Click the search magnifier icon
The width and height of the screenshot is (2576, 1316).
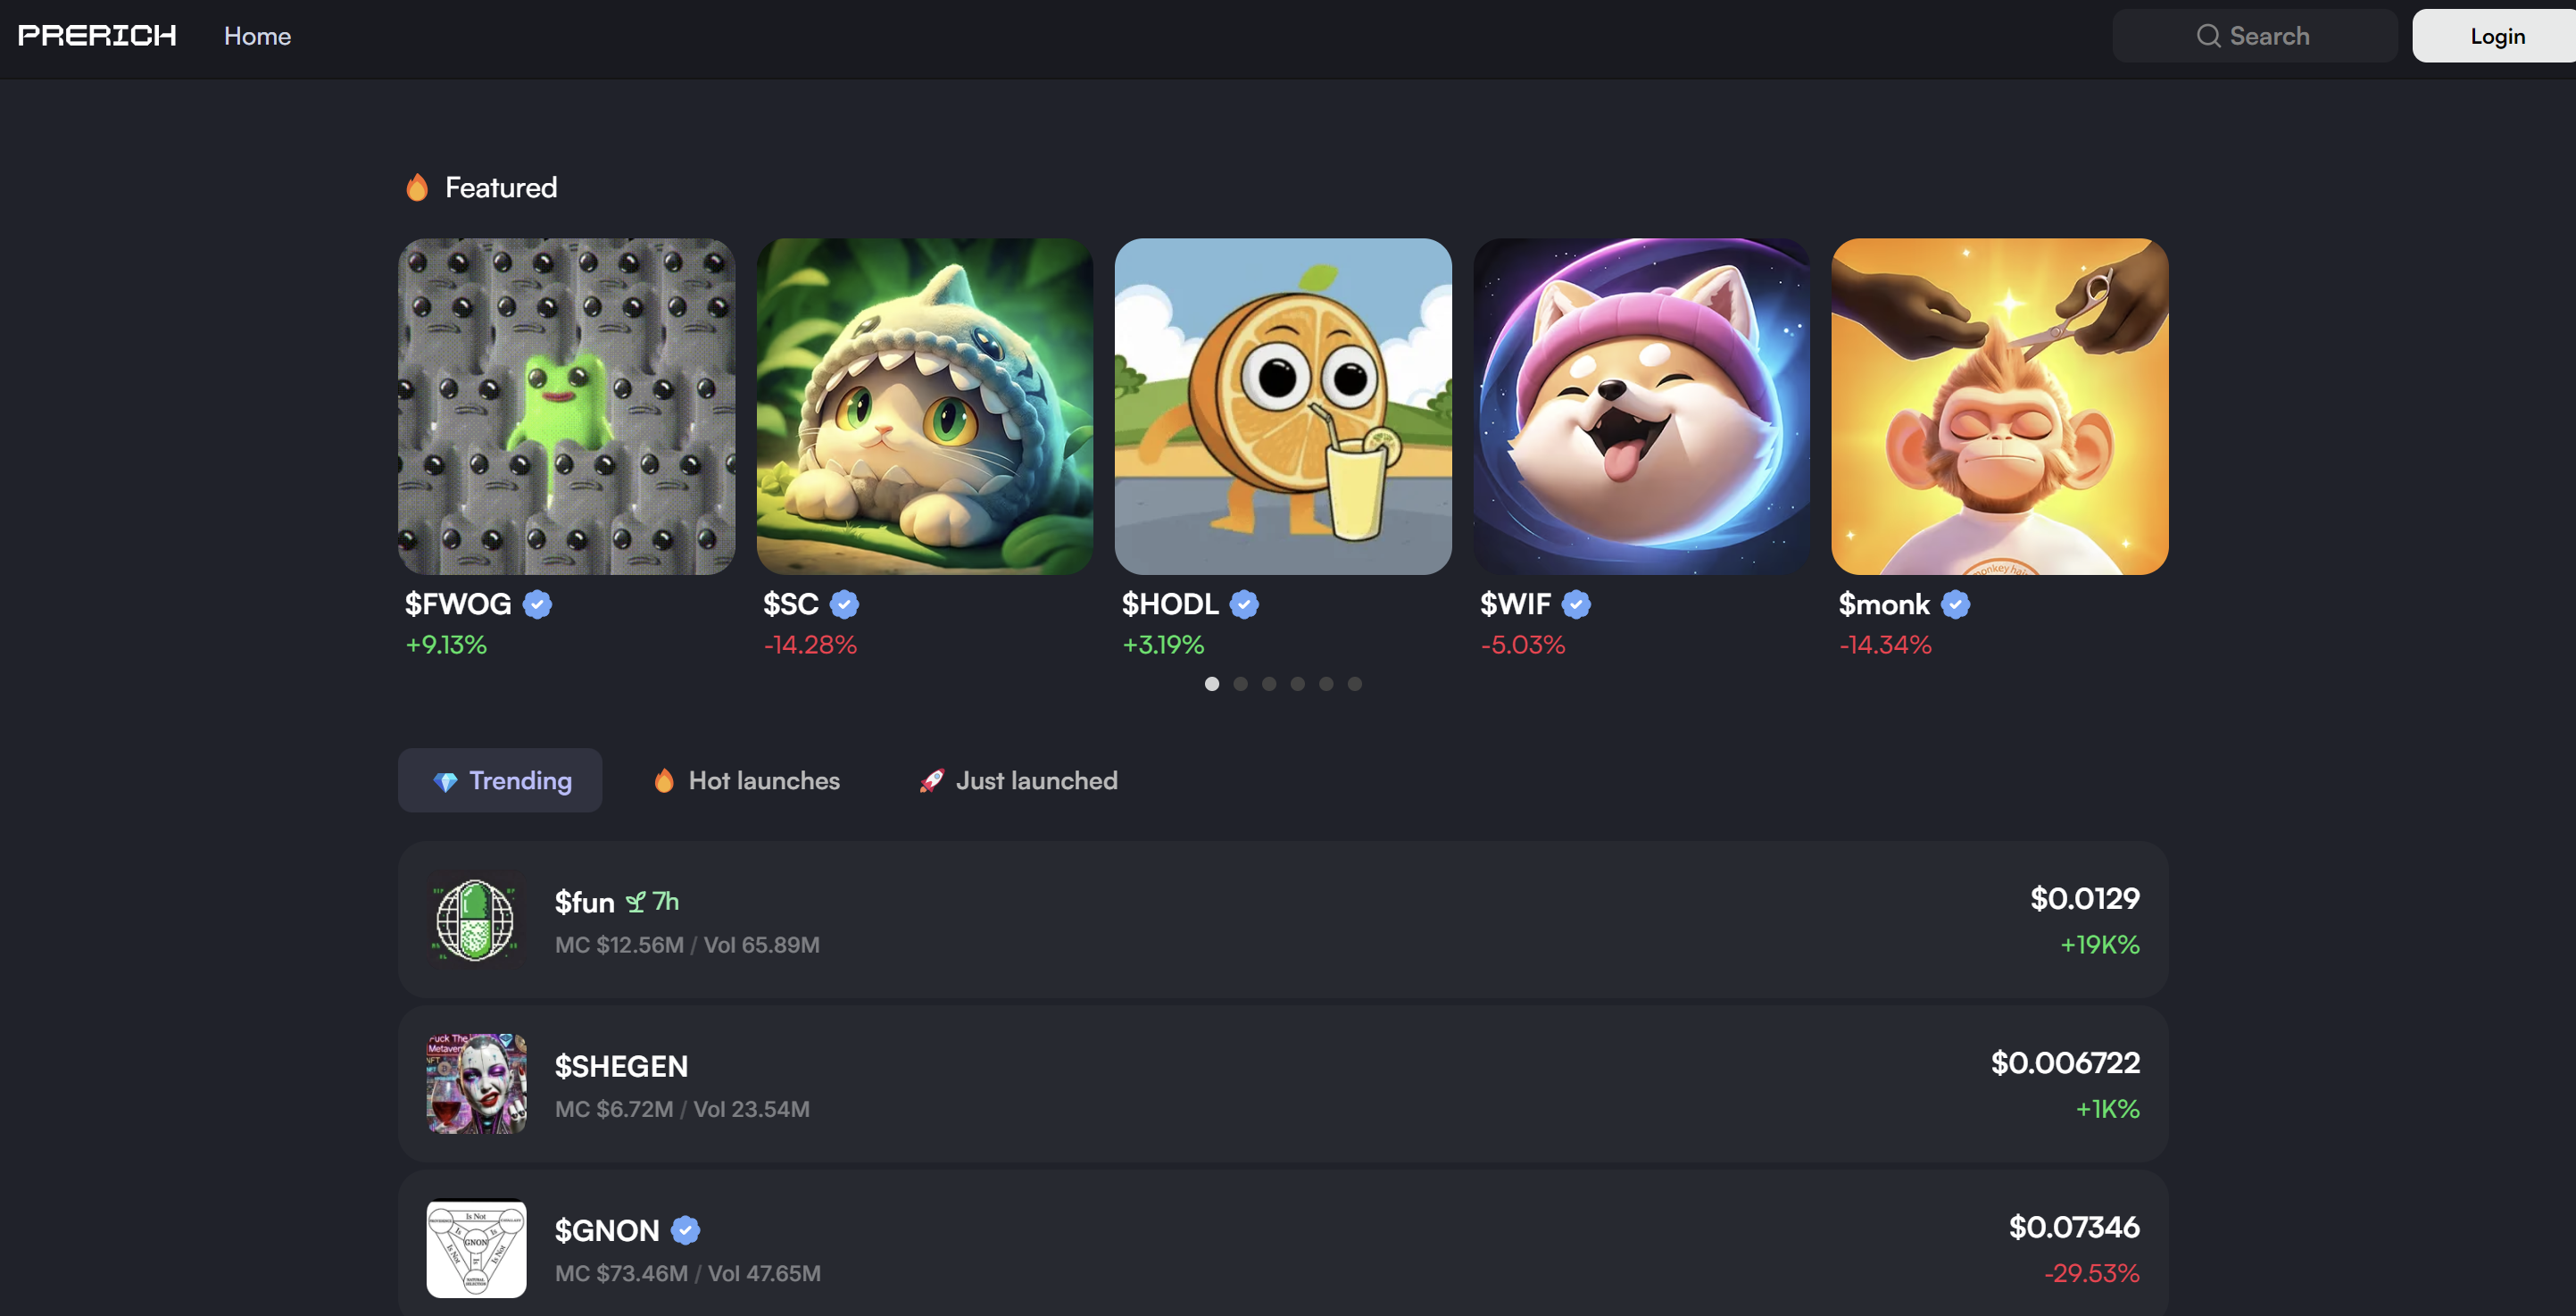tap(2208, 36)
